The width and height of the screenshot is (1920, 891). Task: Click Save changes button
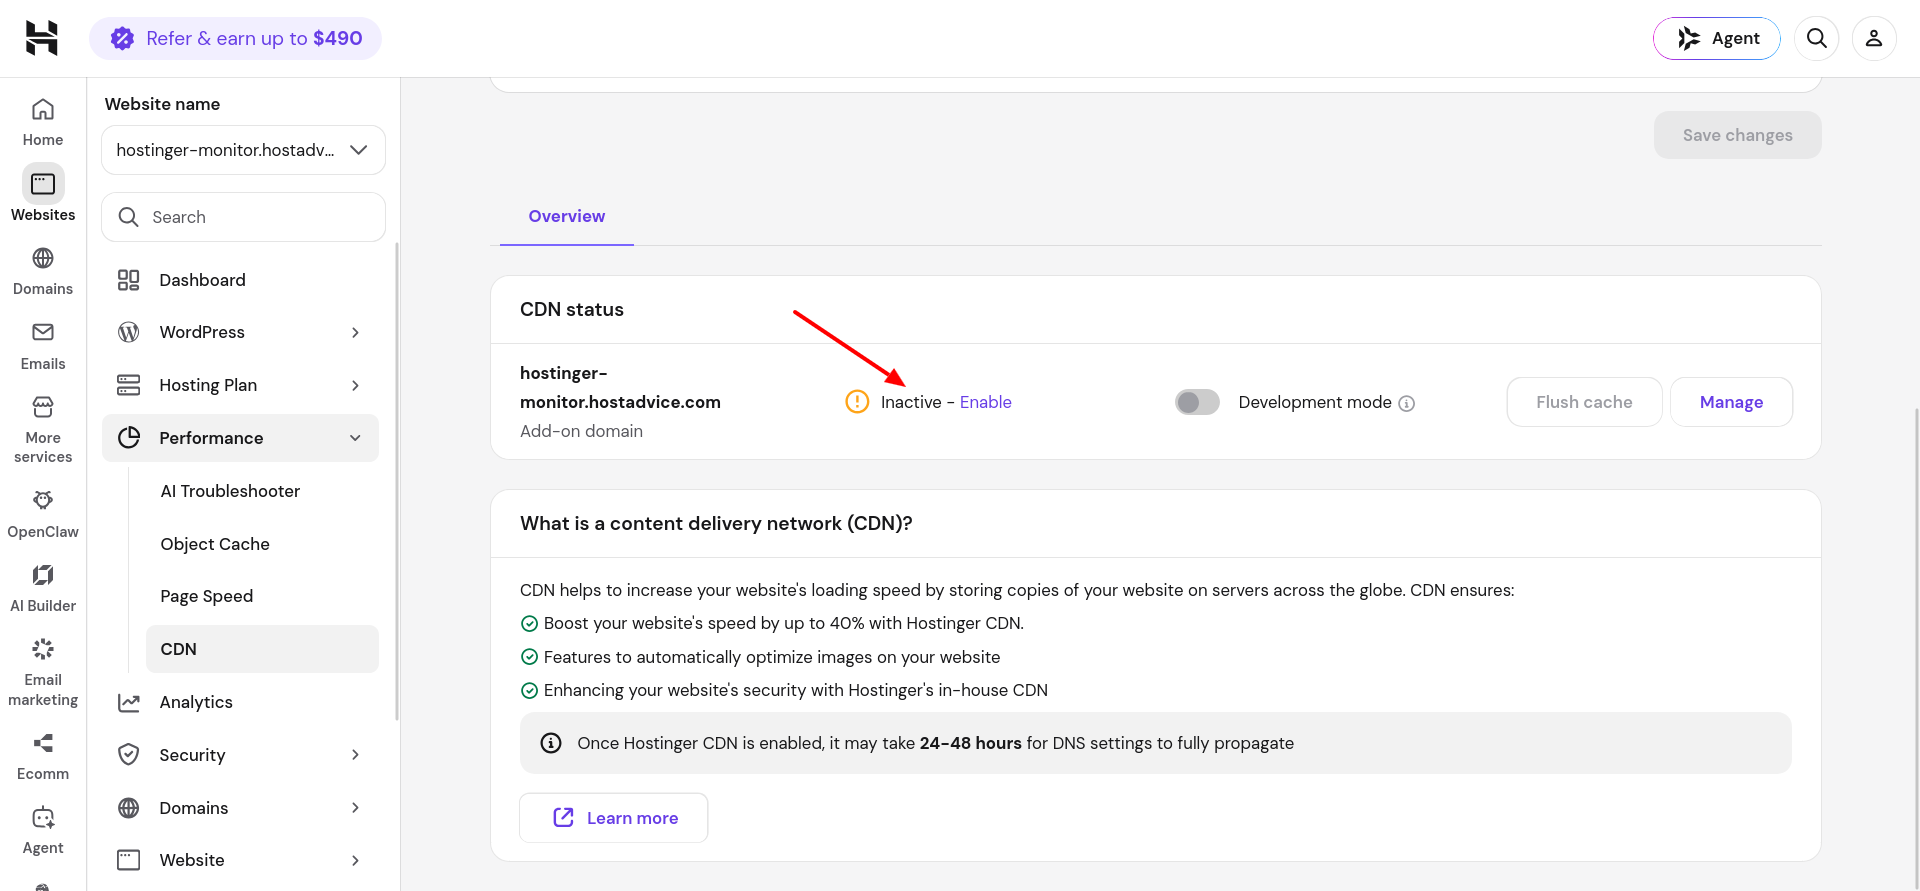(1737, 135)
